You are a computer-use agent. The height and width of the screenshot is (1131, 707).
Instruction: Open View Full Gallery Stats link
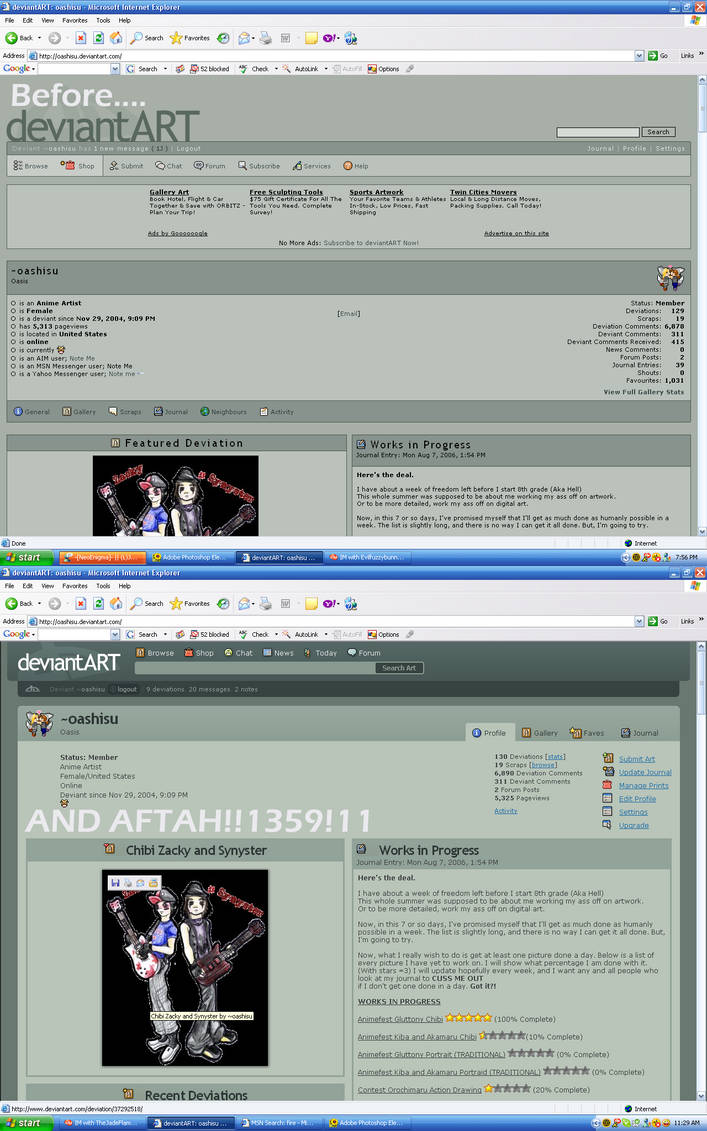(644, 392)
